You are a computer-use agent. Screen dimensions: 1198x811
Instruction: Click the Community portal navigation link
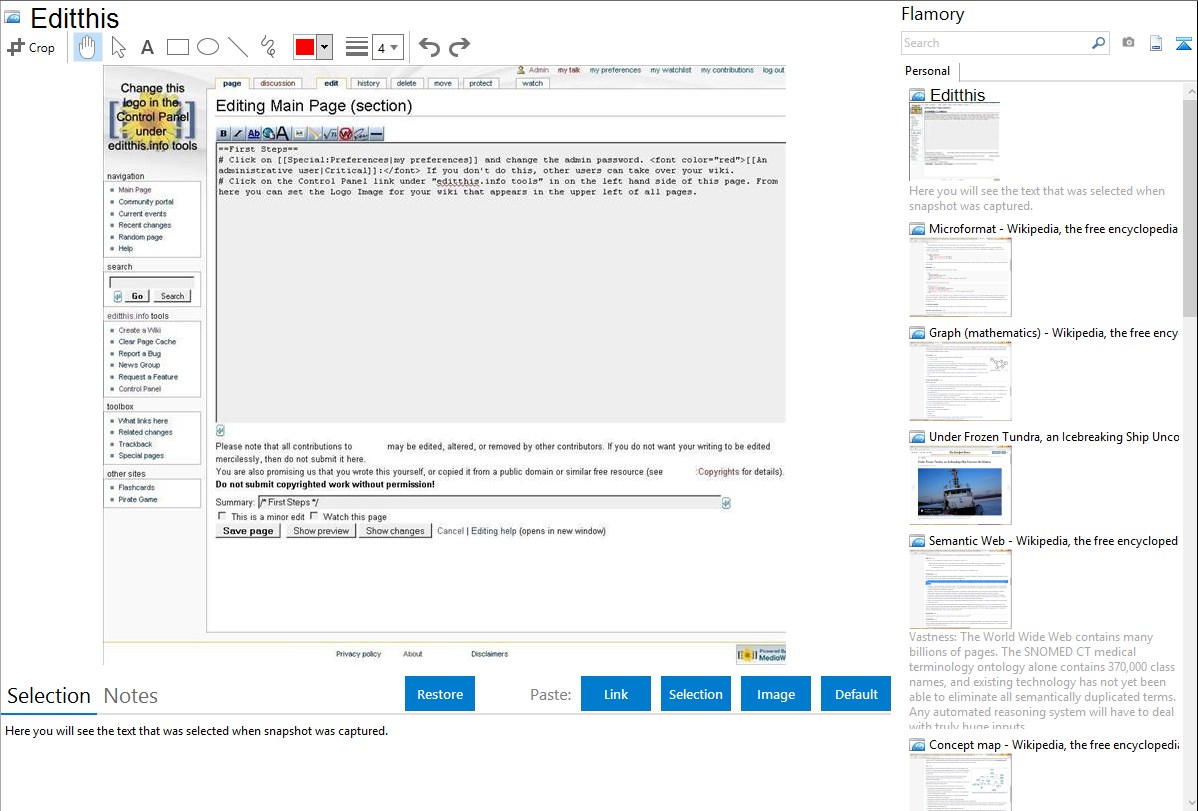146,202
